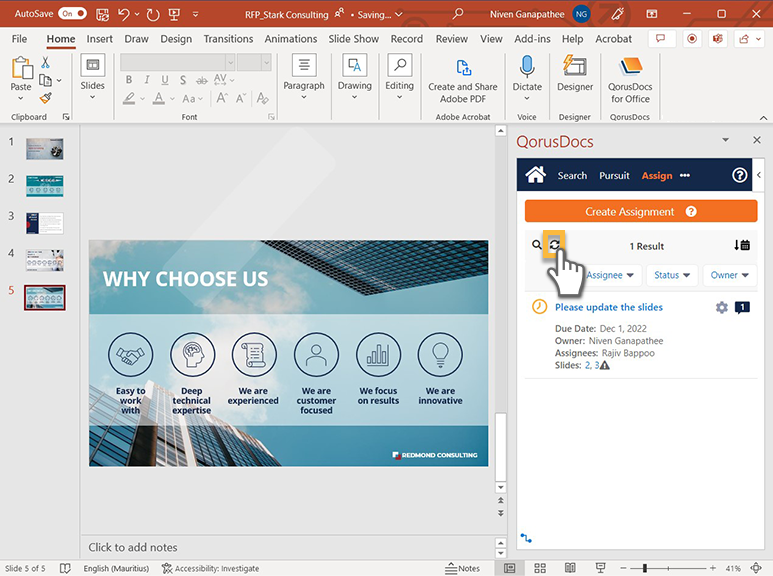Image resolution: width=773 pixels, height=576 pixels.
Task: Switch to Slide Sorter view
Action: (x=540, y=568)
